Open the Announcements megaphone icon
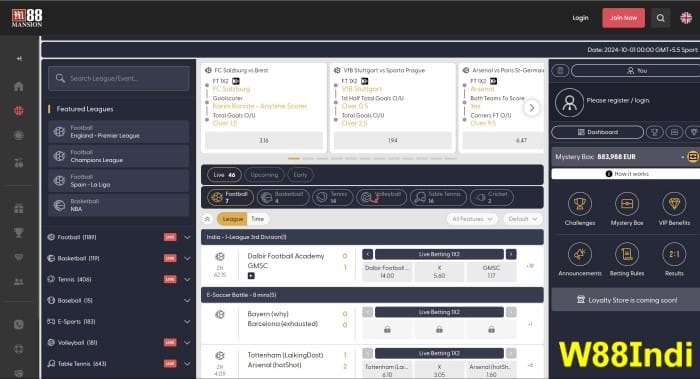 coord(579,254)
